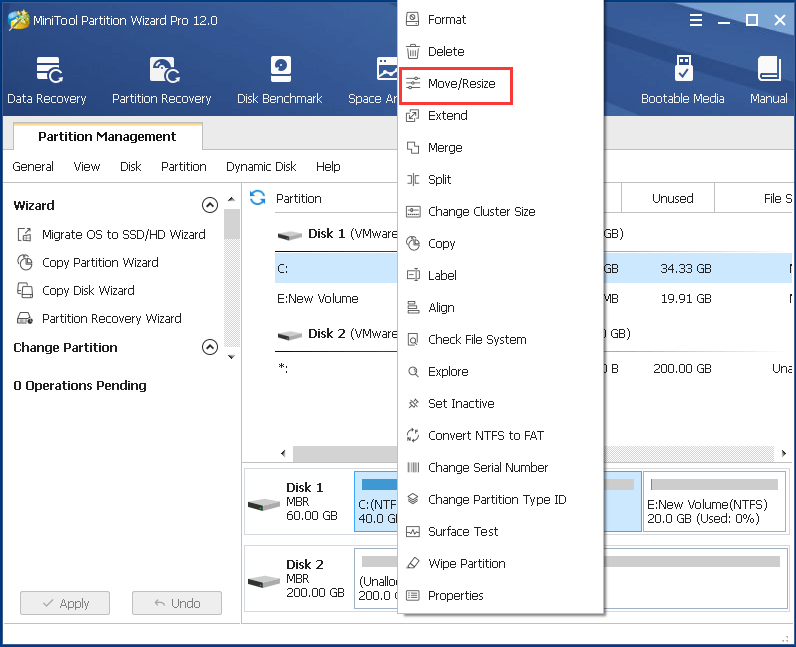The height and width of the screenshot is (647, 796).
Task: Click the Explore magnifier icon
Action: coord(413,371)
